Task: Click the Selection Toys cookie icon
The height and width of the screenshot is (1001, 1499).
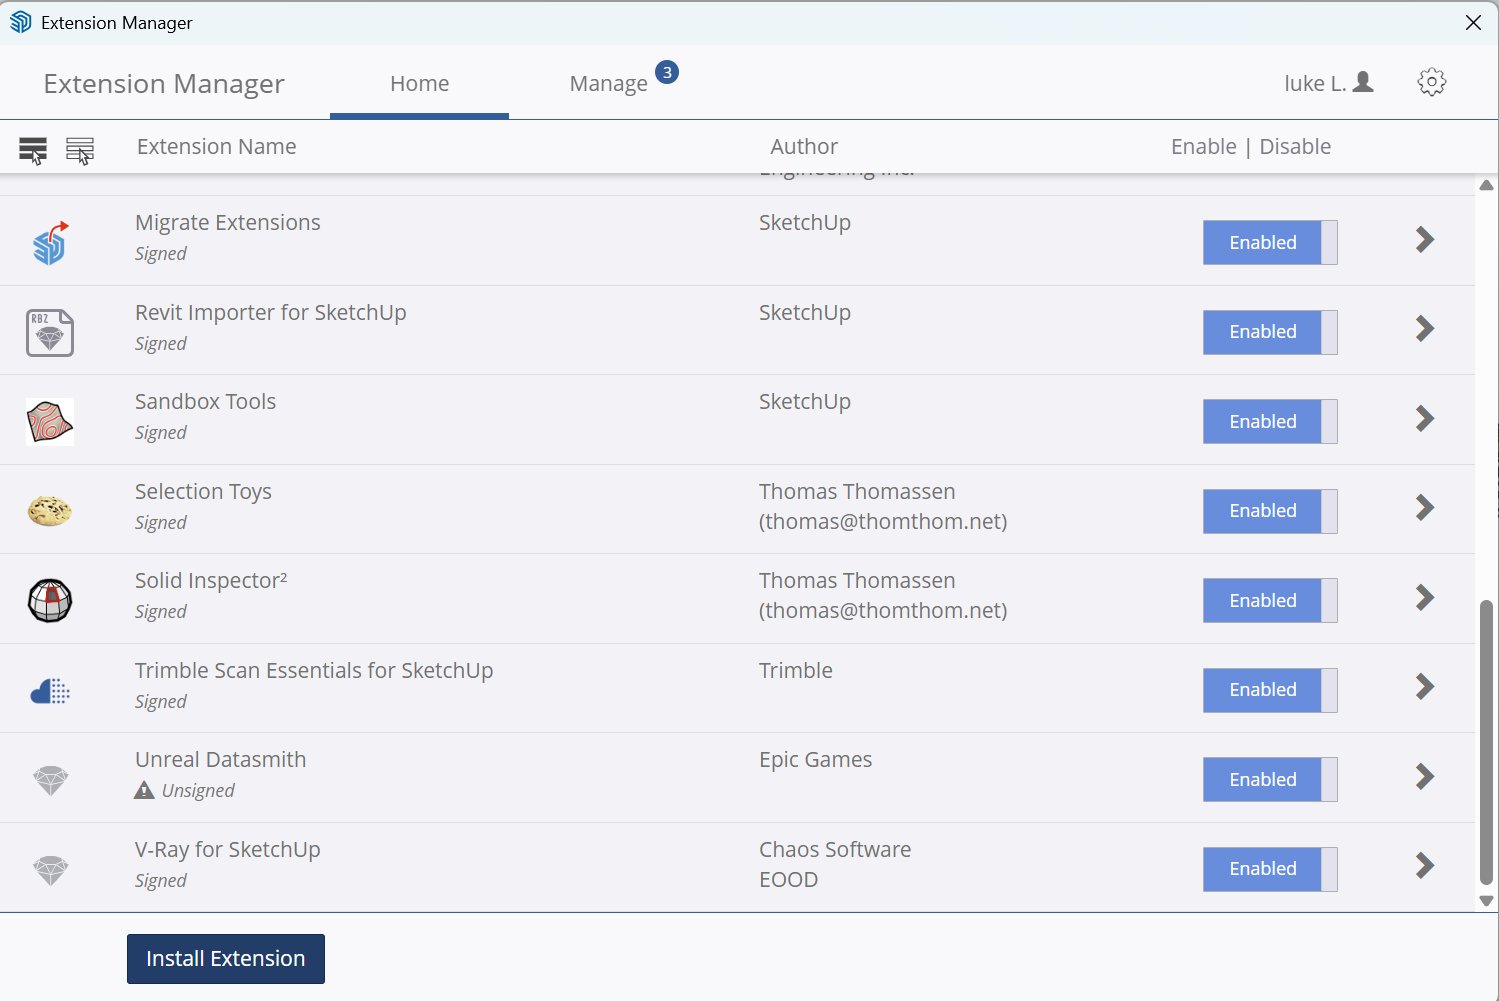Action: 49,510
